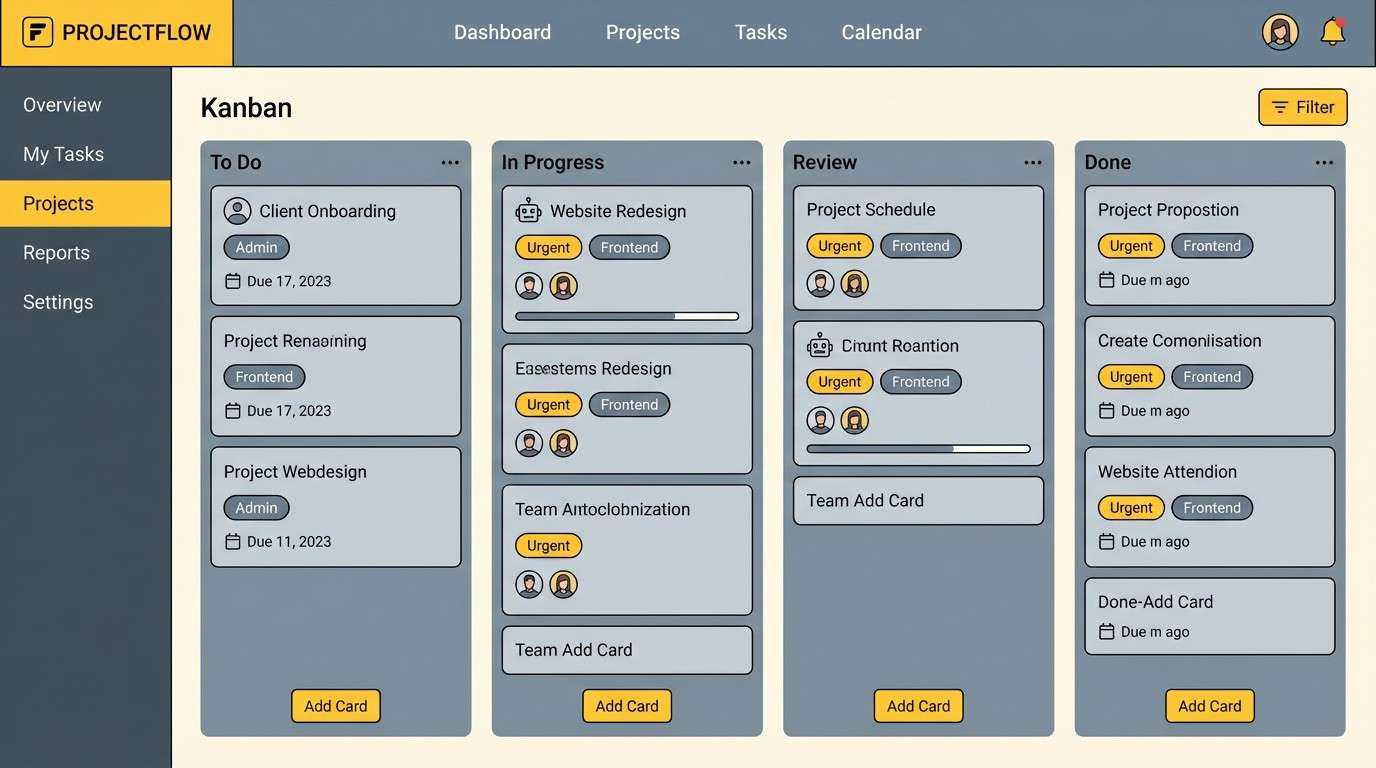Click your profile avatar in the top bar
Viewport: 1376px width, 768px height.
pos(1280,31)
